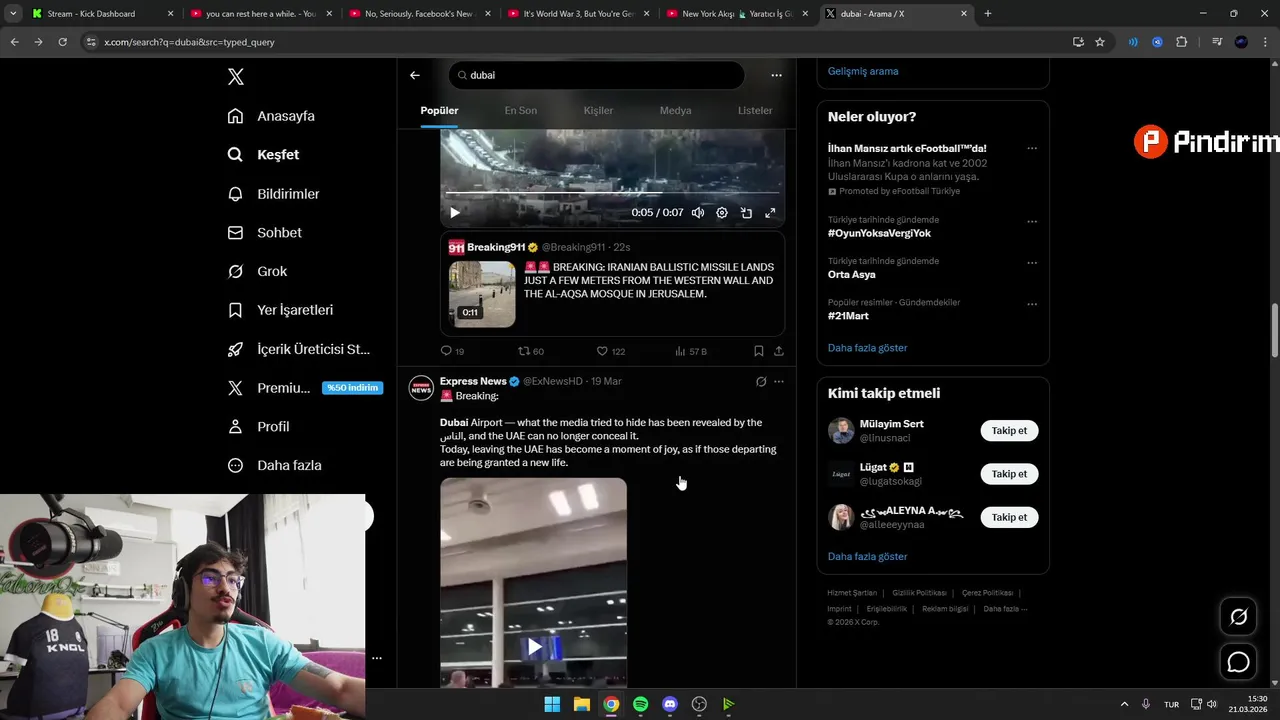Open Bildirimler in the sidebar
This screenshot has height=720, width=1280.
(x=273, y=194)
